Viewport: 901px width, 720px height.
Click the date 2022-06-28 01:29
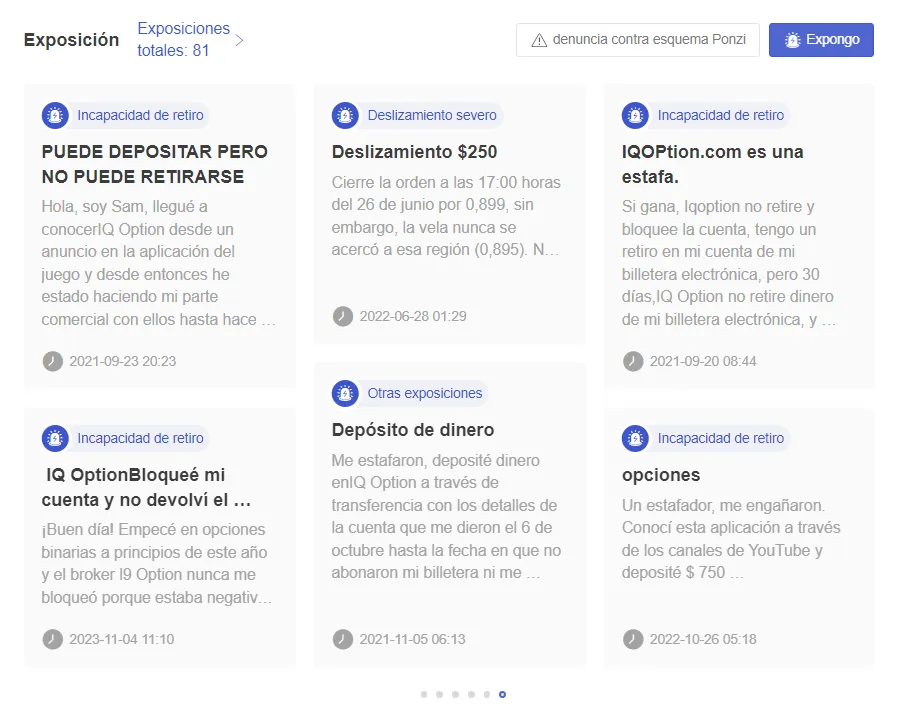click(413, 316)
